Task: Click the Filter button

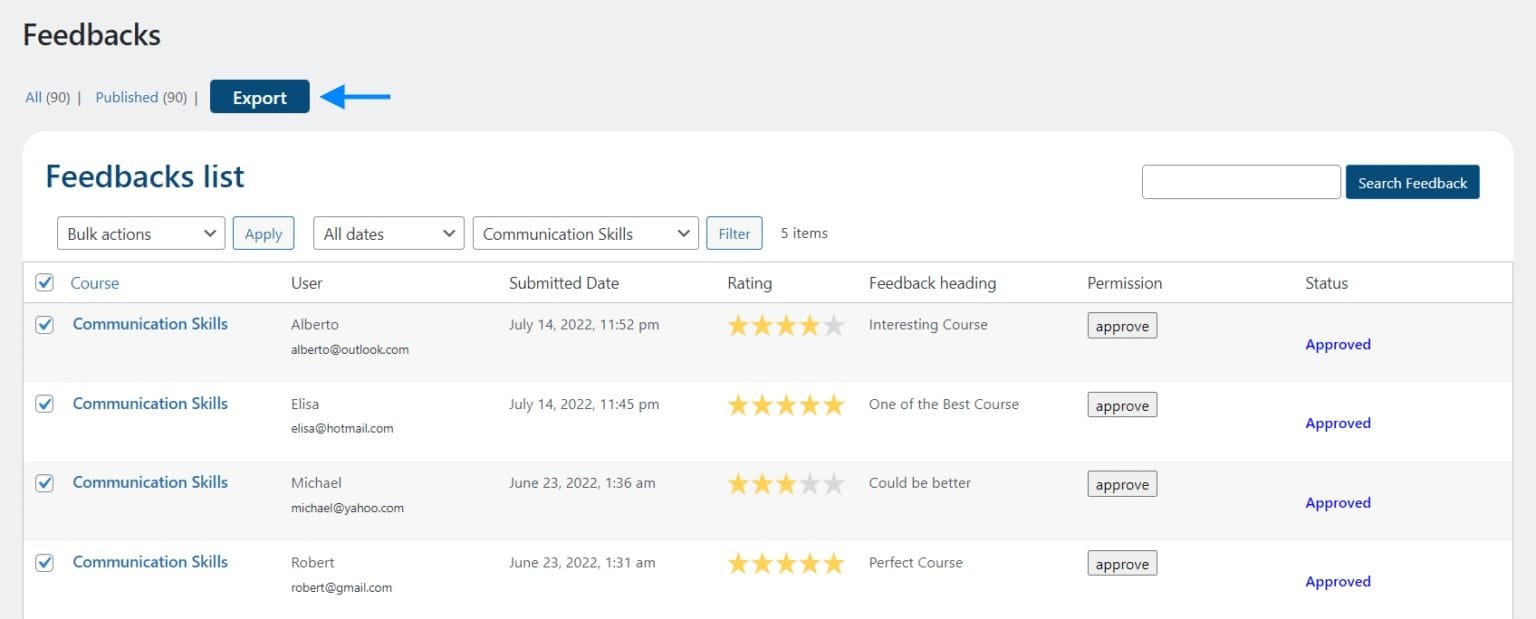Action: (734, 233)
